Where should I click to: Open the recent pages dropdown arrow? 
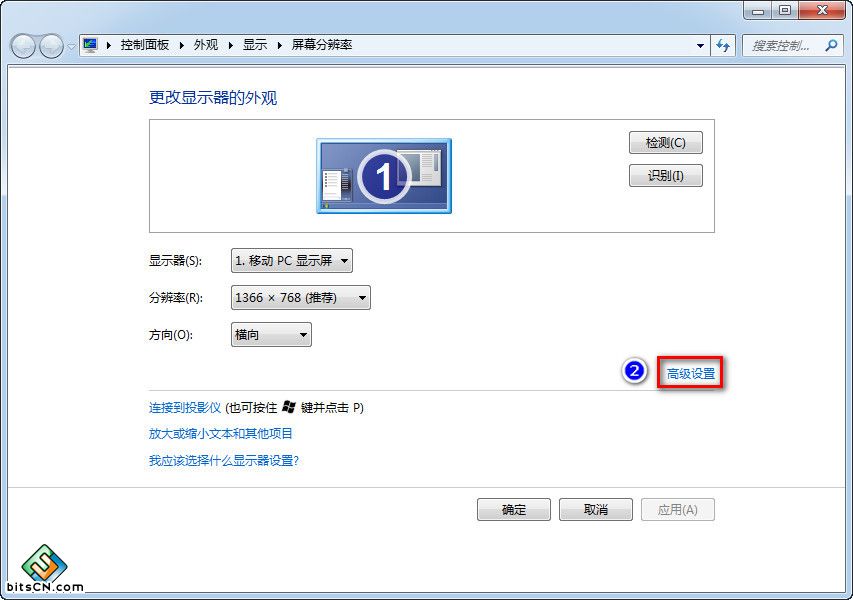(x=71, y=47)
